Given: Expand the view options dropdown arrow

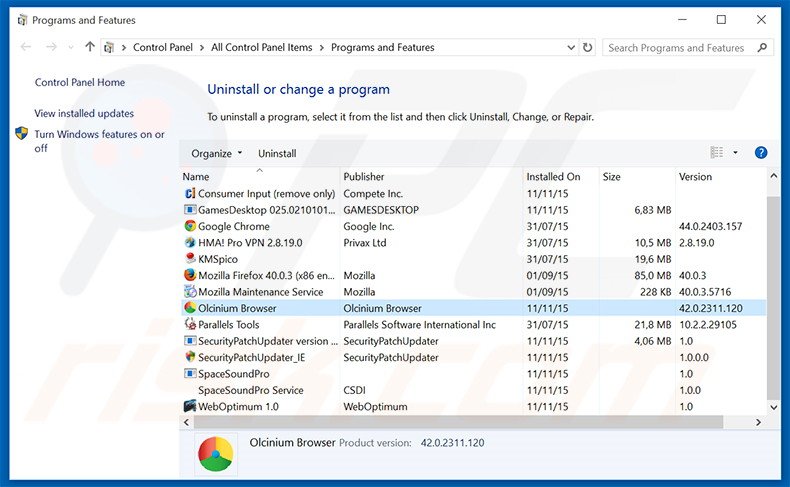Looking at the screenshot, I should click(x=735, y=153).
